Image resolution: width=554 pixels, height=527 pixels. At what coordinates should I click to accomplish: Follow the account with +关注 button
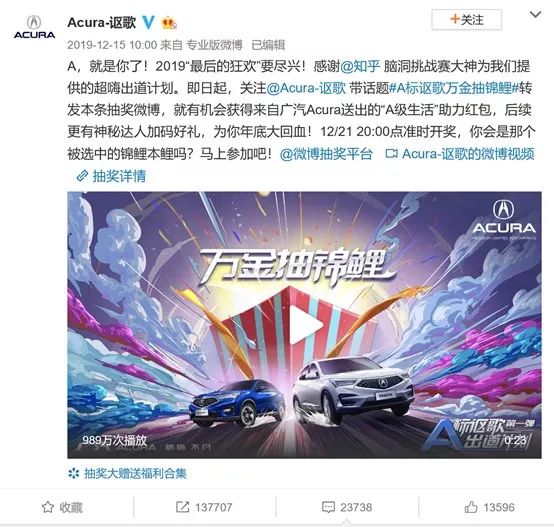466,19
